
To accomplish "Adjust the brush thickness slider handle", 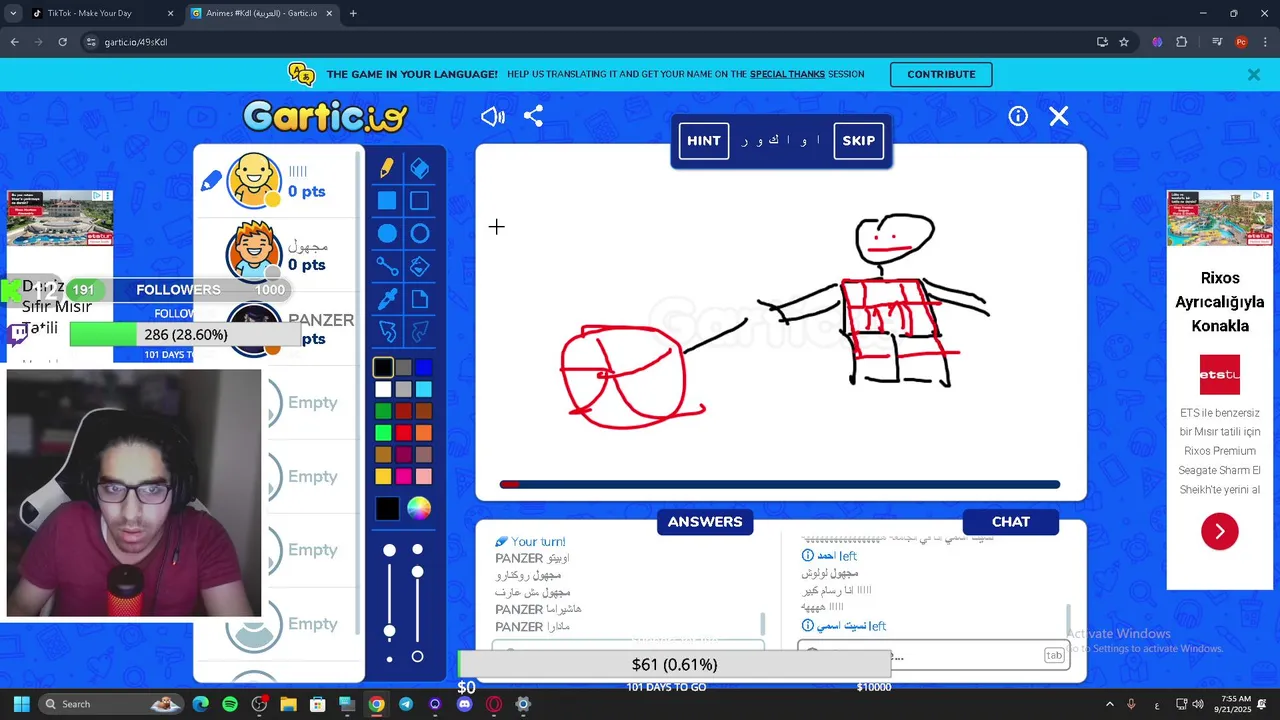I will [389, 631].
